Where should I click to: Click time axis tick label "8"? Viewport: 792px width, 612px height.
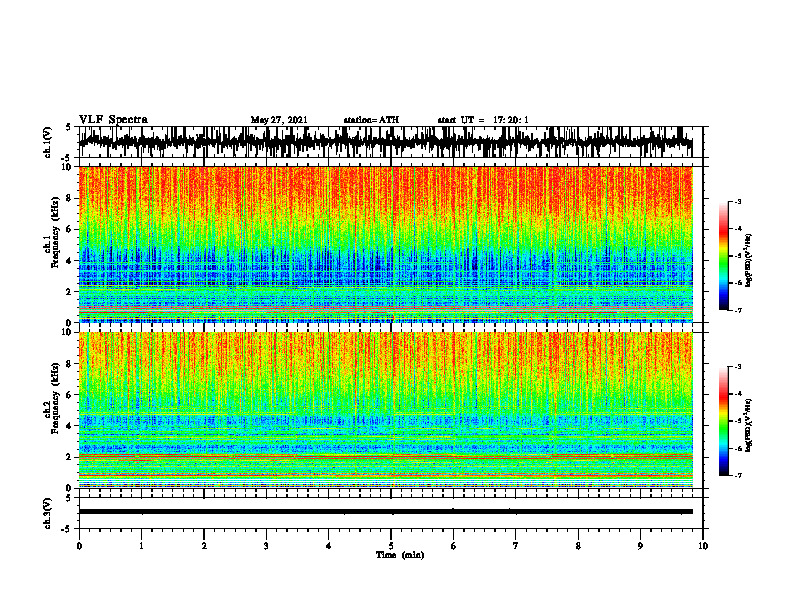578,546
